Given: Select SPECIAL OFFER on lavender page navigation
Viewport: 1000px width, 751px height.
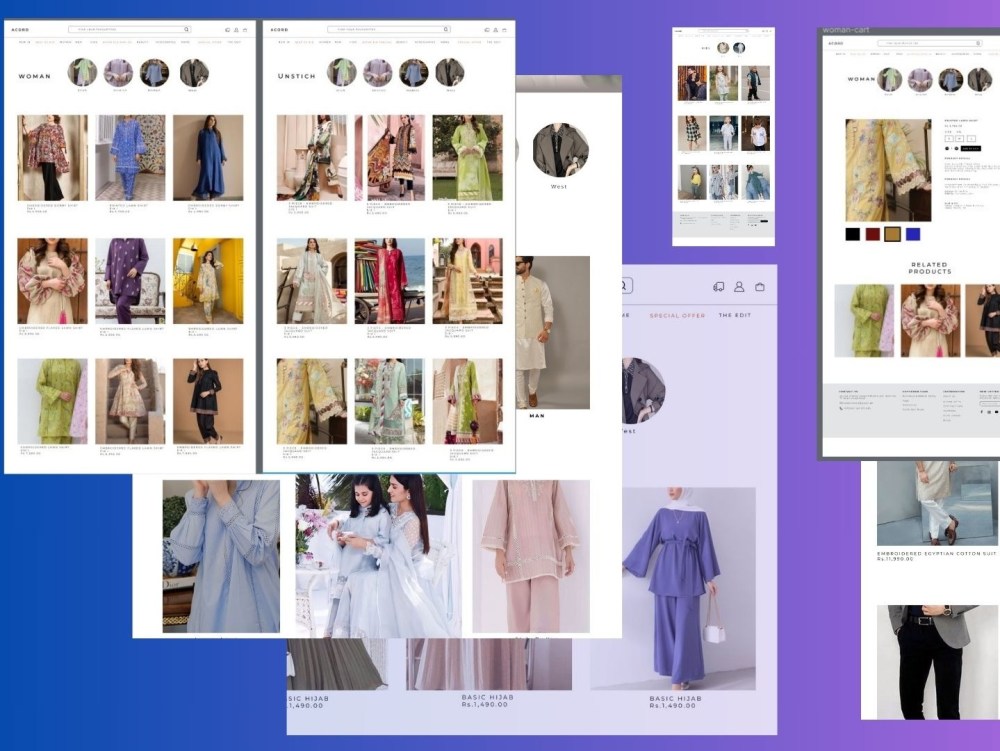Looking at the screenshot, I should [x=677, y=316].
